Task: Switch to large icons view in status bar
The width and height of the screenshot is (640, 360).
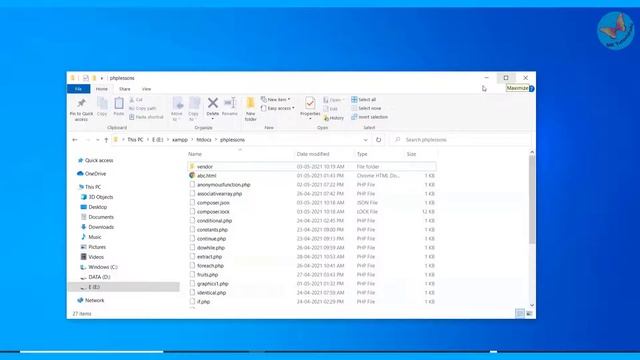Action: 529,313
